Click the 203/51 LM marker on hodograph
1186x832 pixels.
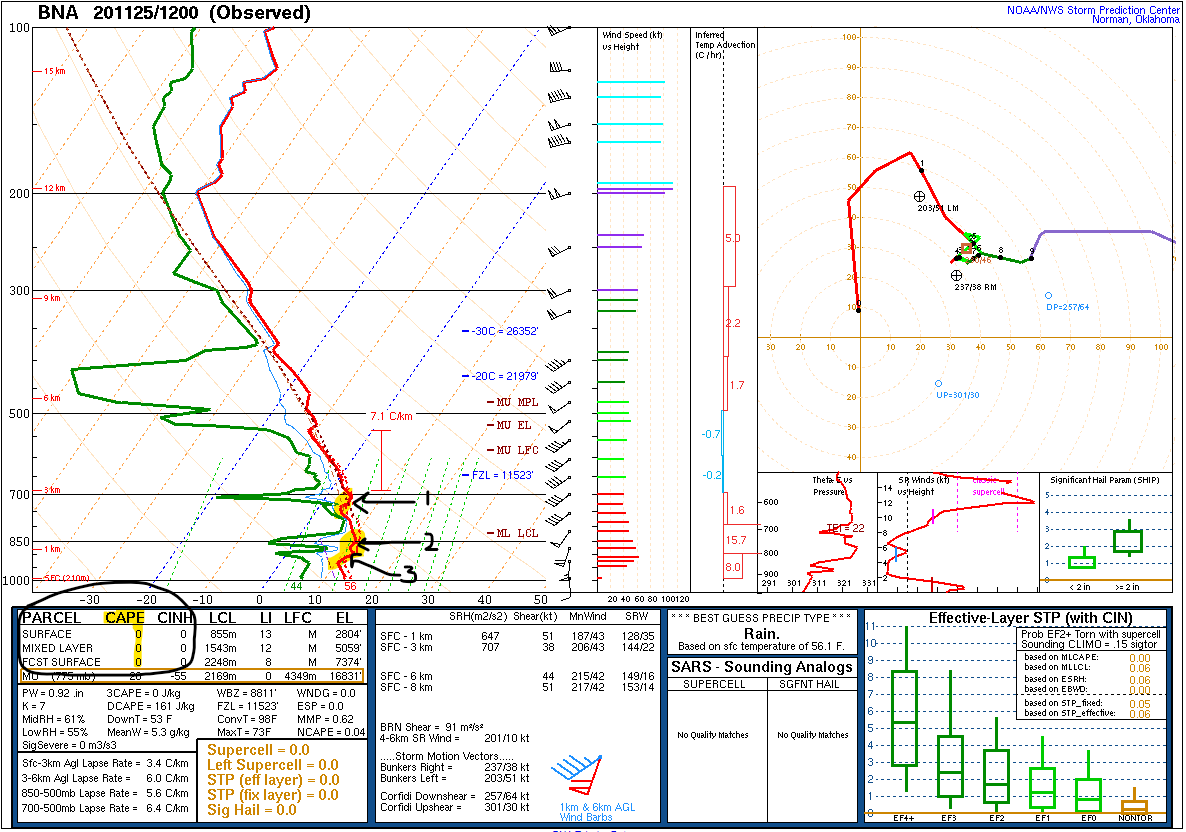920,196
